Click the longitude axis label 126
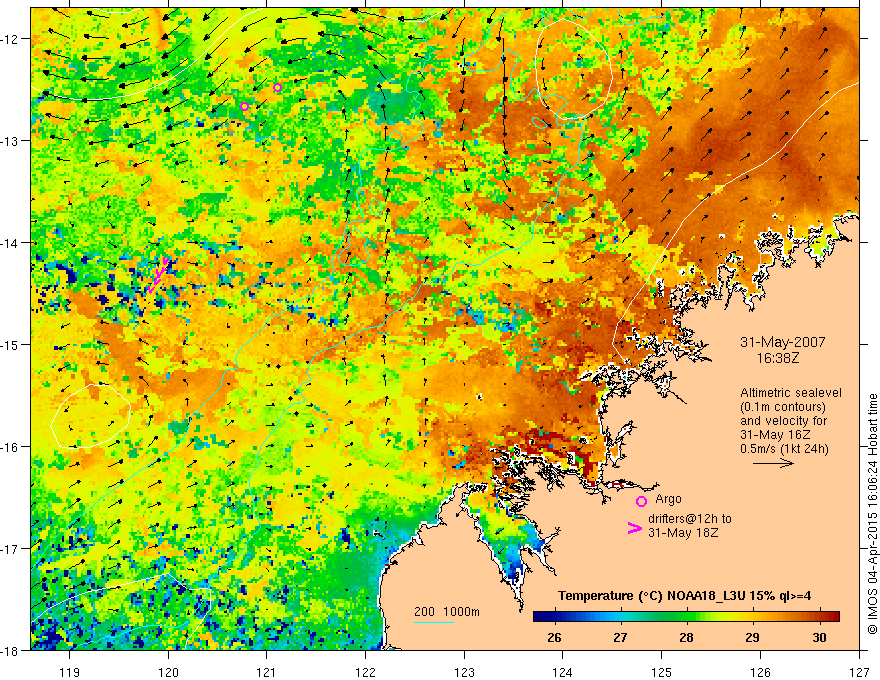Screen dimensions: 880x680 tap(760, 672)
